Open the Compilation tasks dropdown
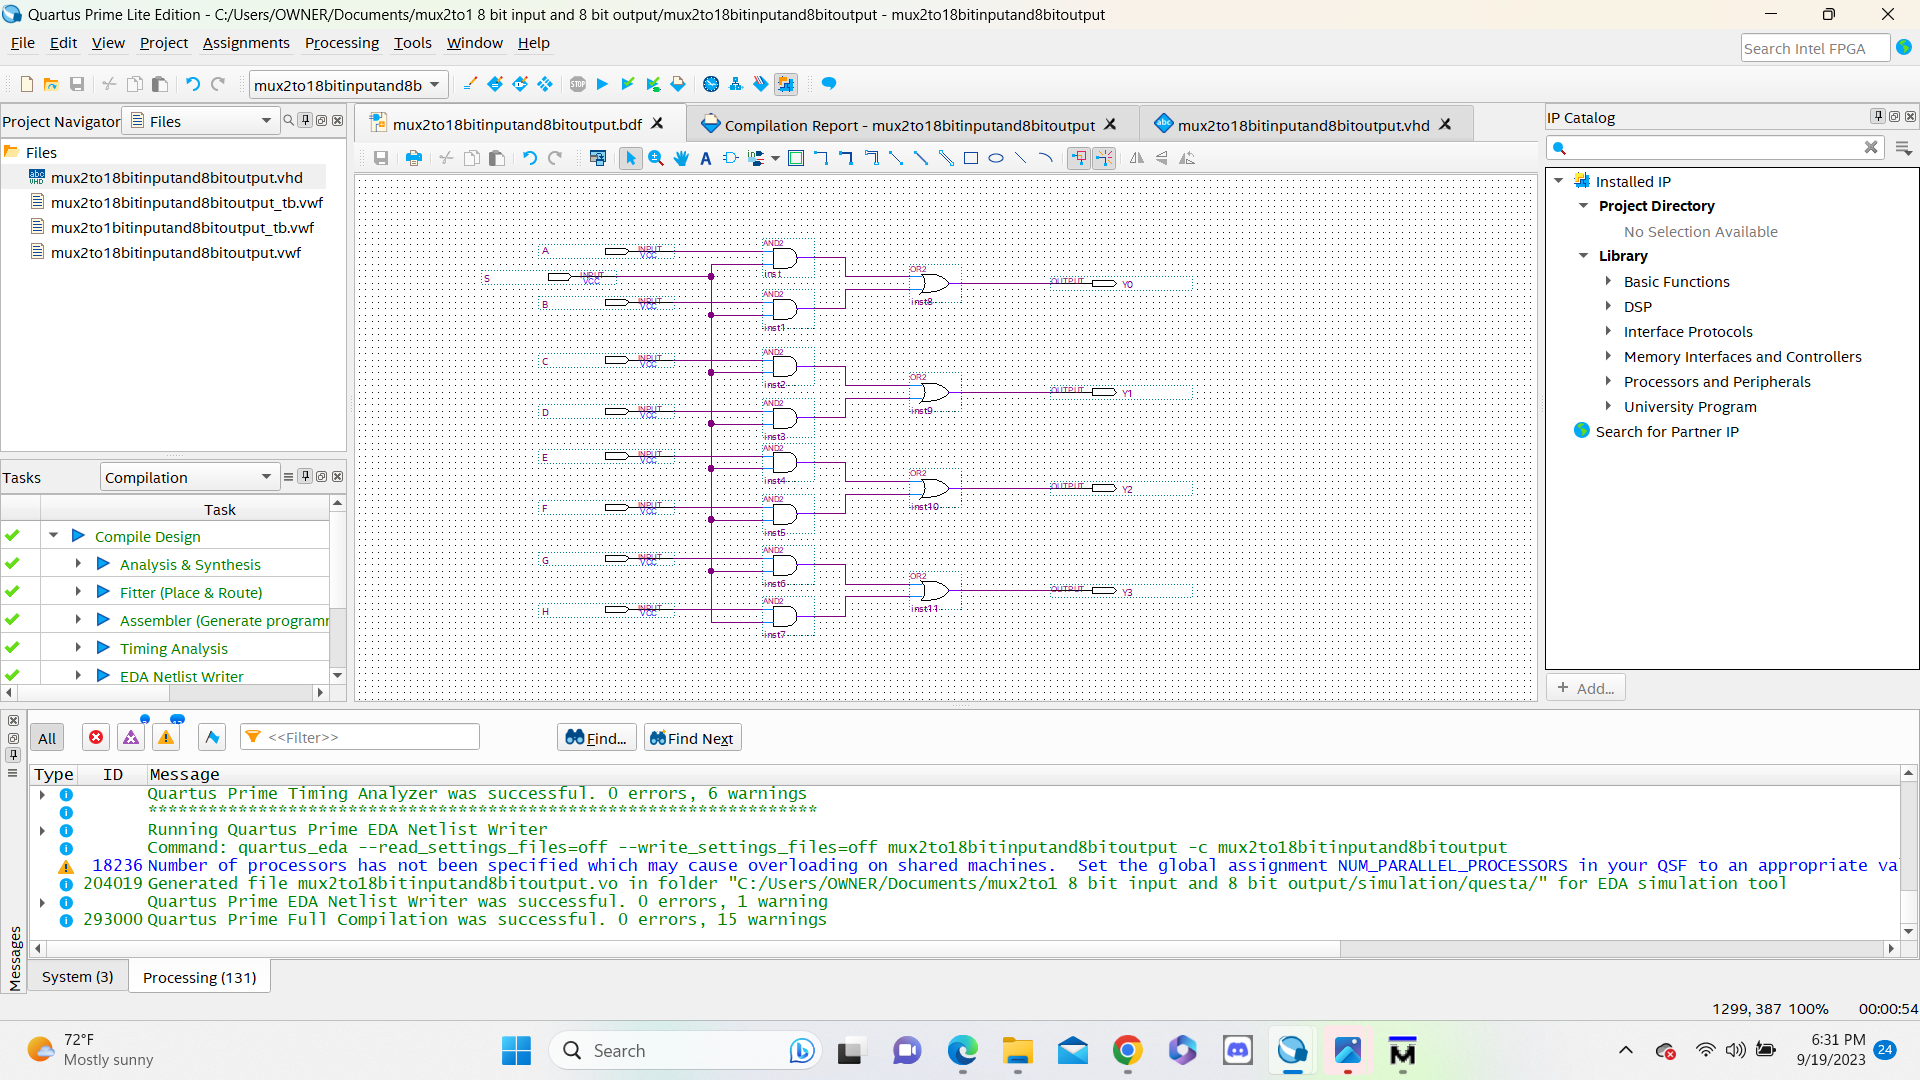Viewport: 1920px width, 1080px height. coord(189,477)
